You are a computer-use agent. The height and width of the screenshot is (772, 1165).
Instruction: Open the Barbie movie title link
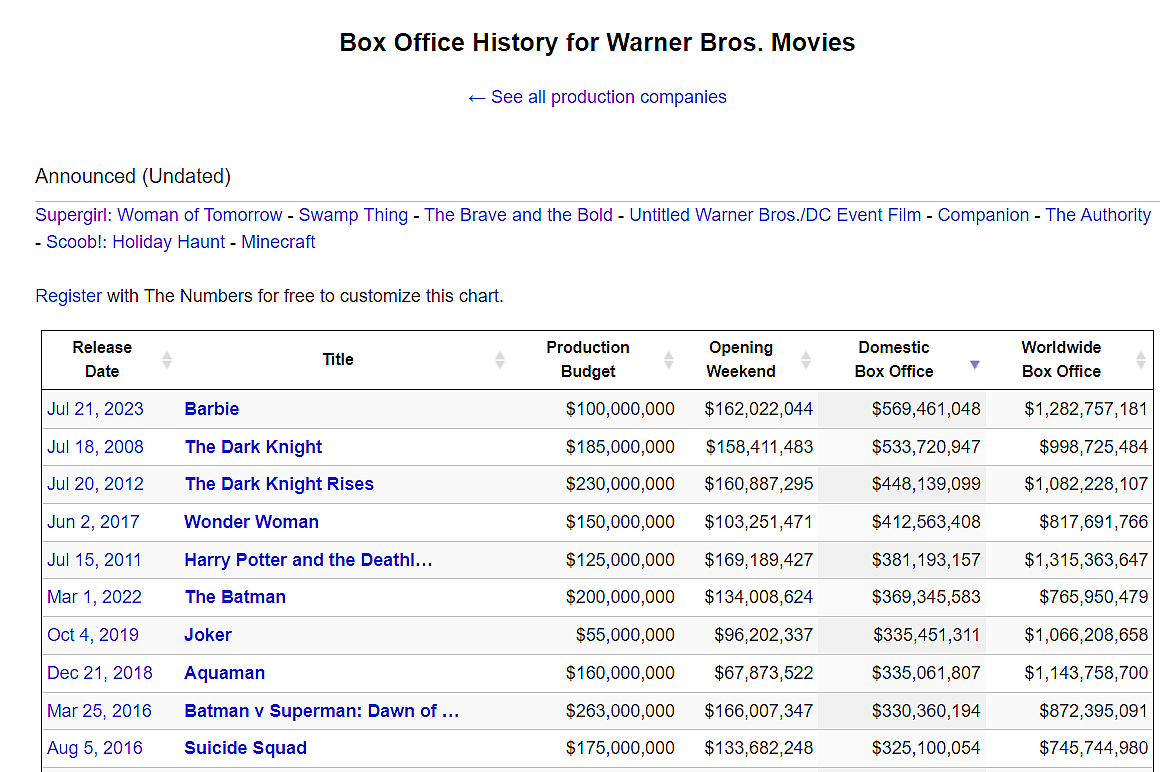212,409
